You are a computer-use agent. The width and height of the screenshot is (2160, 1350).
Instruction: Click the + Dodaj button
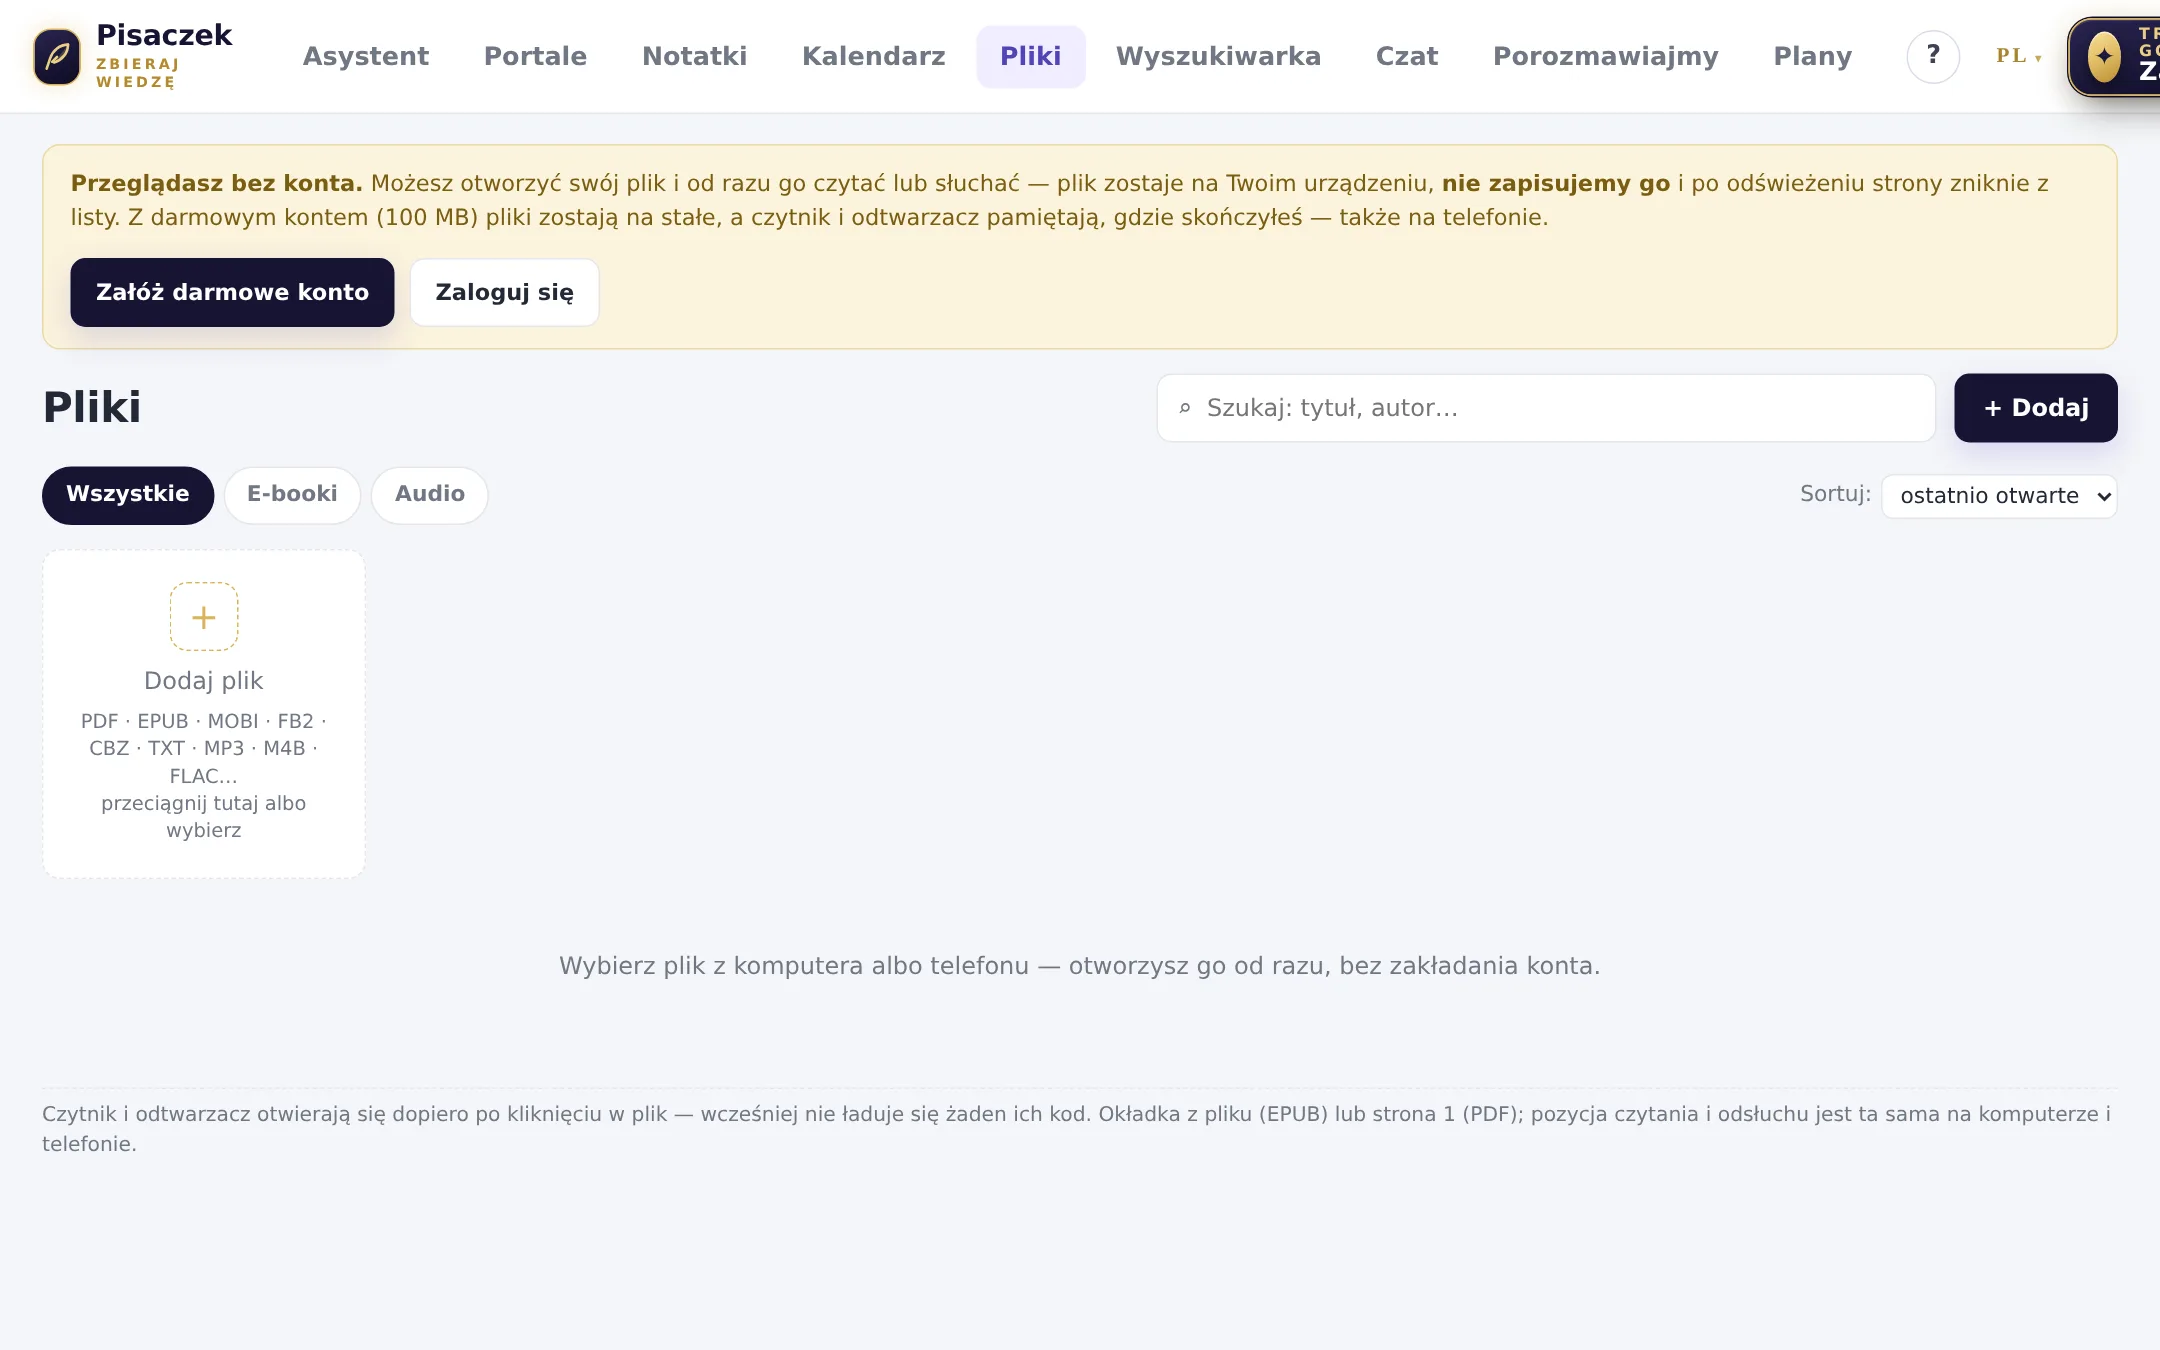click(x=2036, y=408)
